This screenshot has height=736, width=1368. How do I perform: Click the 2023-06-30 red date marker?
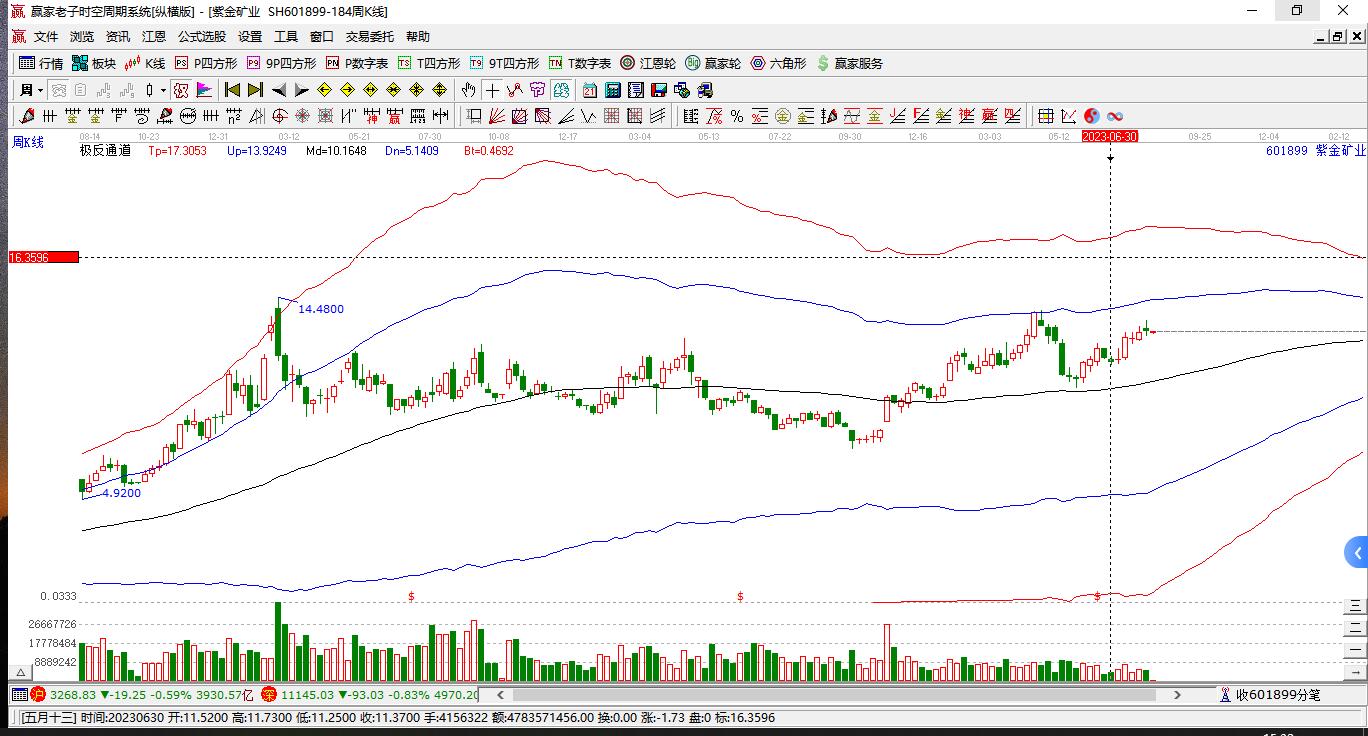[x=1110, y=136]
